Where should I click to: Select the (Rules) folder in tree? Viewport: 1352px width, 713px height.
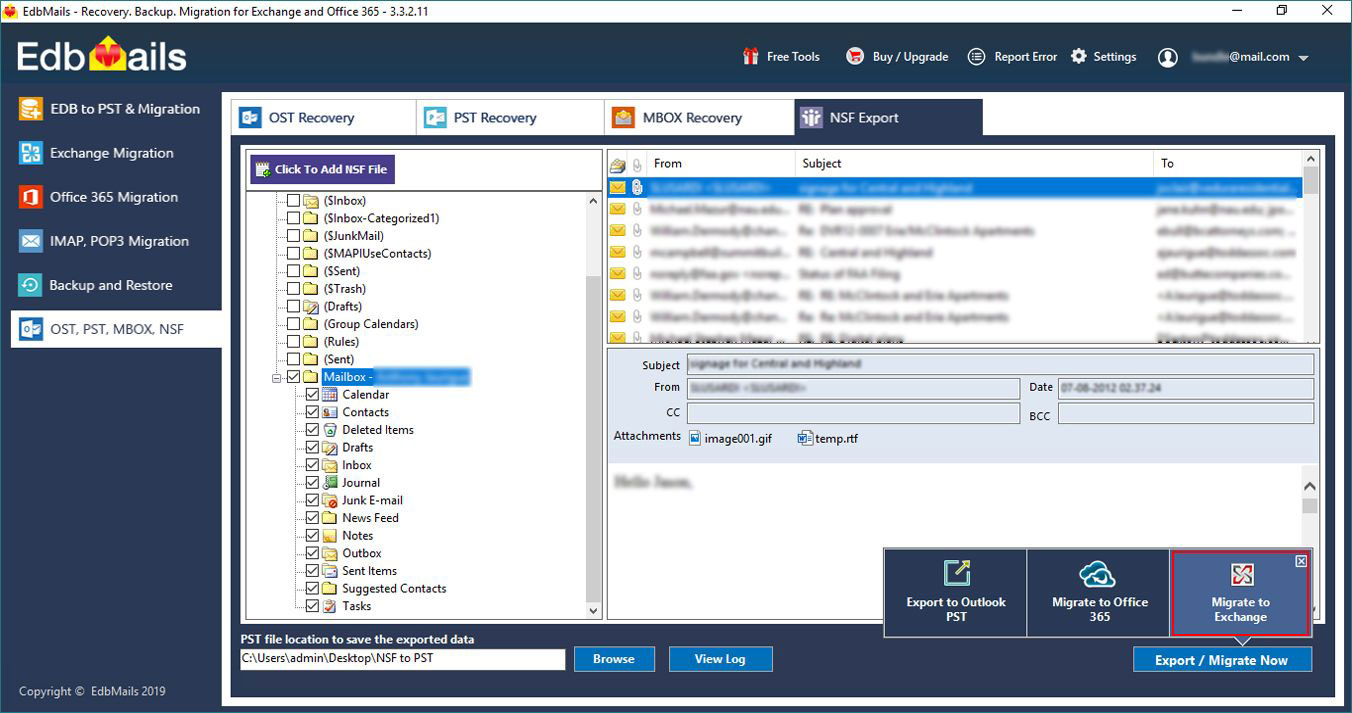click(x=341, y=342)
